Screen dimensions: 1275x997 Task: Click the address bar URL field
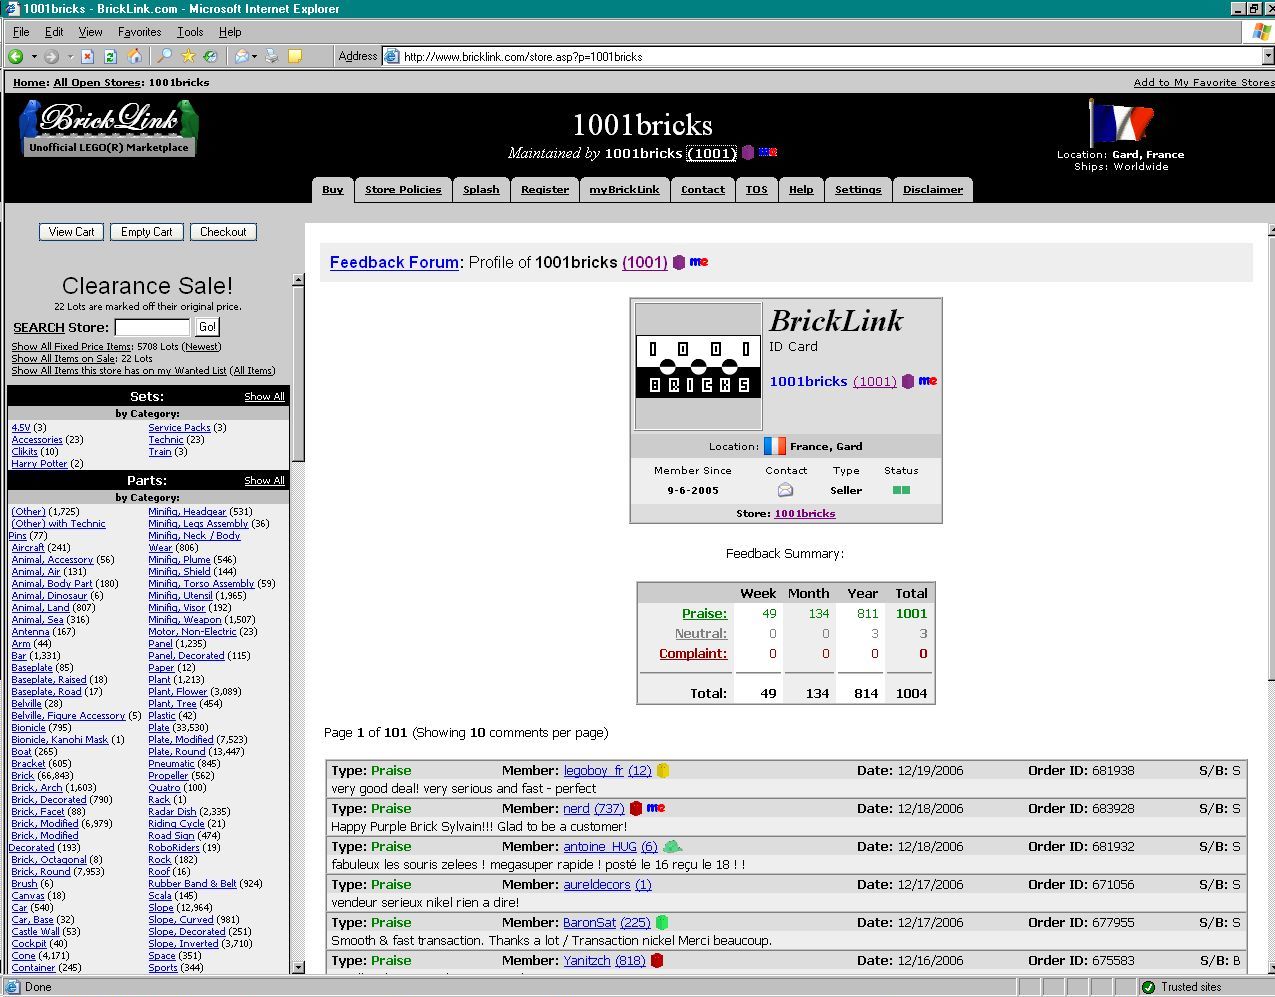pos(820,57)
